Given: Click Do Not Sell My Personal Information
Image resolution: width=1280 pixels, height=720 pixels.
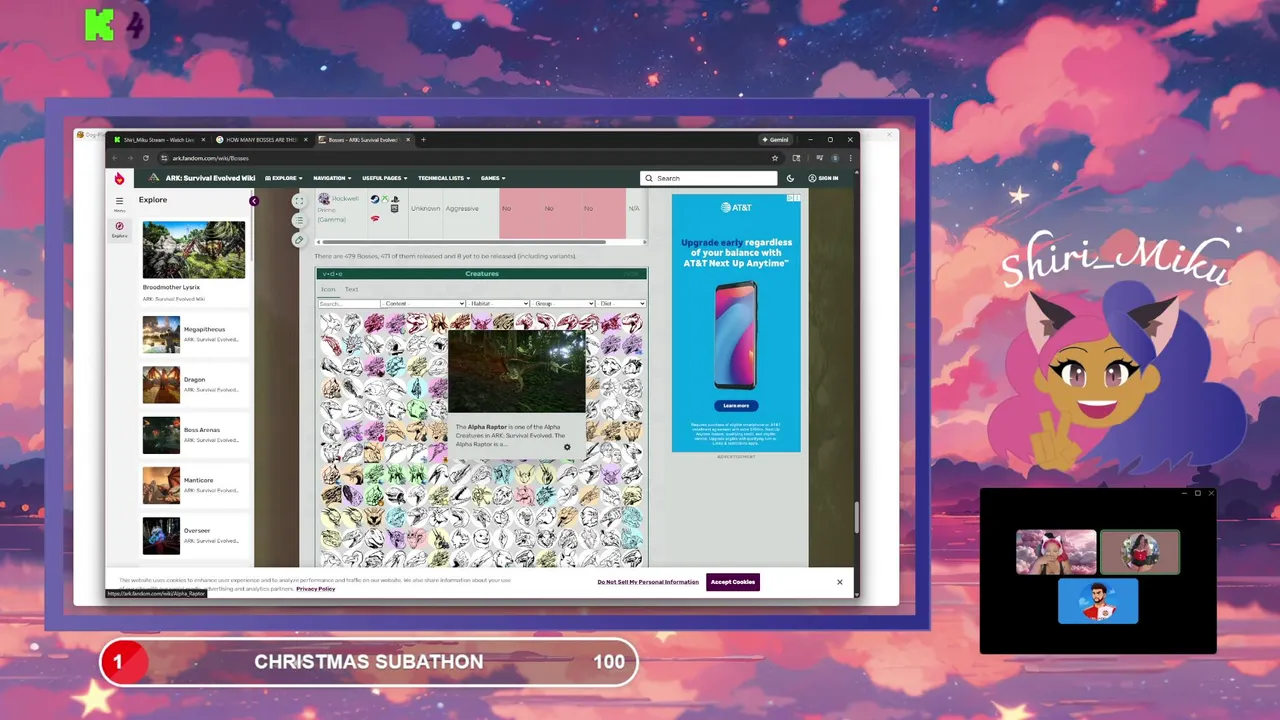Looking at the screenshot, I should (648, 582).
